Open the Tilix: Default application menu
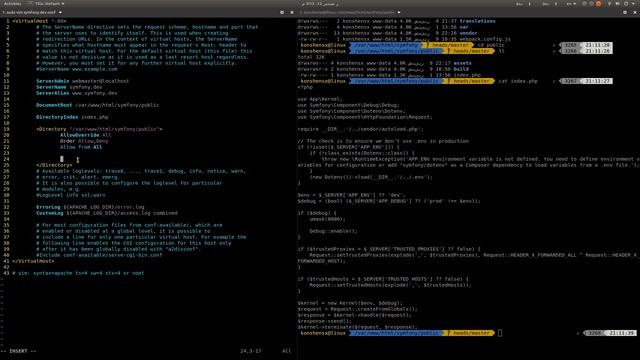This screenshot has height=360, width=640. (x=47, y=3)
